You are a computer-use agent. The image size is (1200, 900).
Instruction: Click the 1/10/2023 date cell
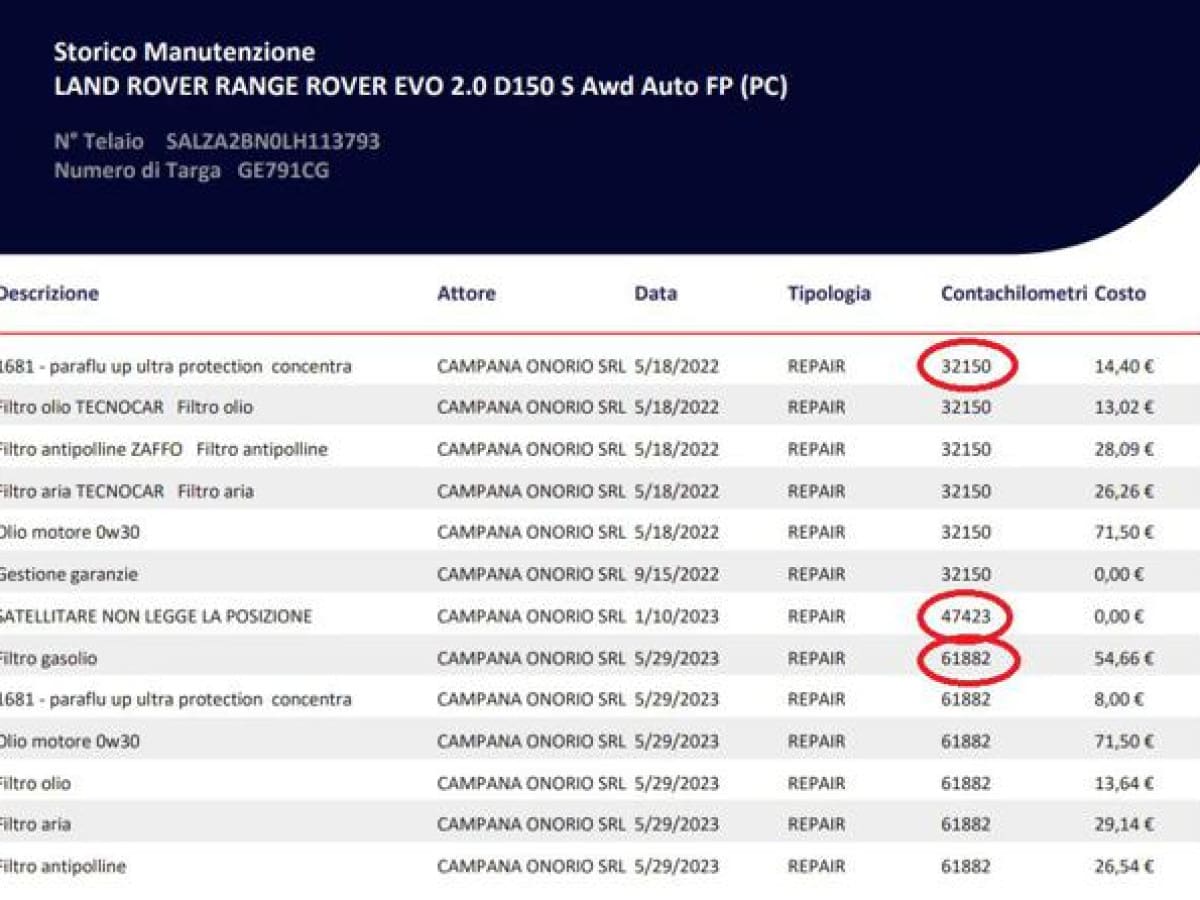[x=677, y=617]
